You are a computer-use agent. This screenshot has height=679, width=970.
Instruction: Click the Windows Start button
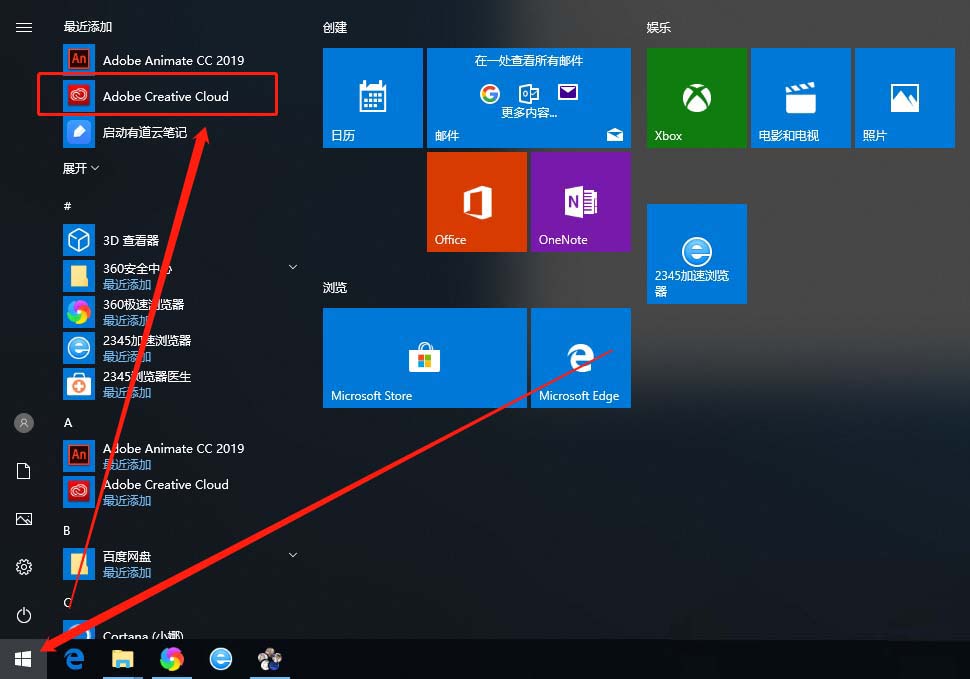[23, 659]
